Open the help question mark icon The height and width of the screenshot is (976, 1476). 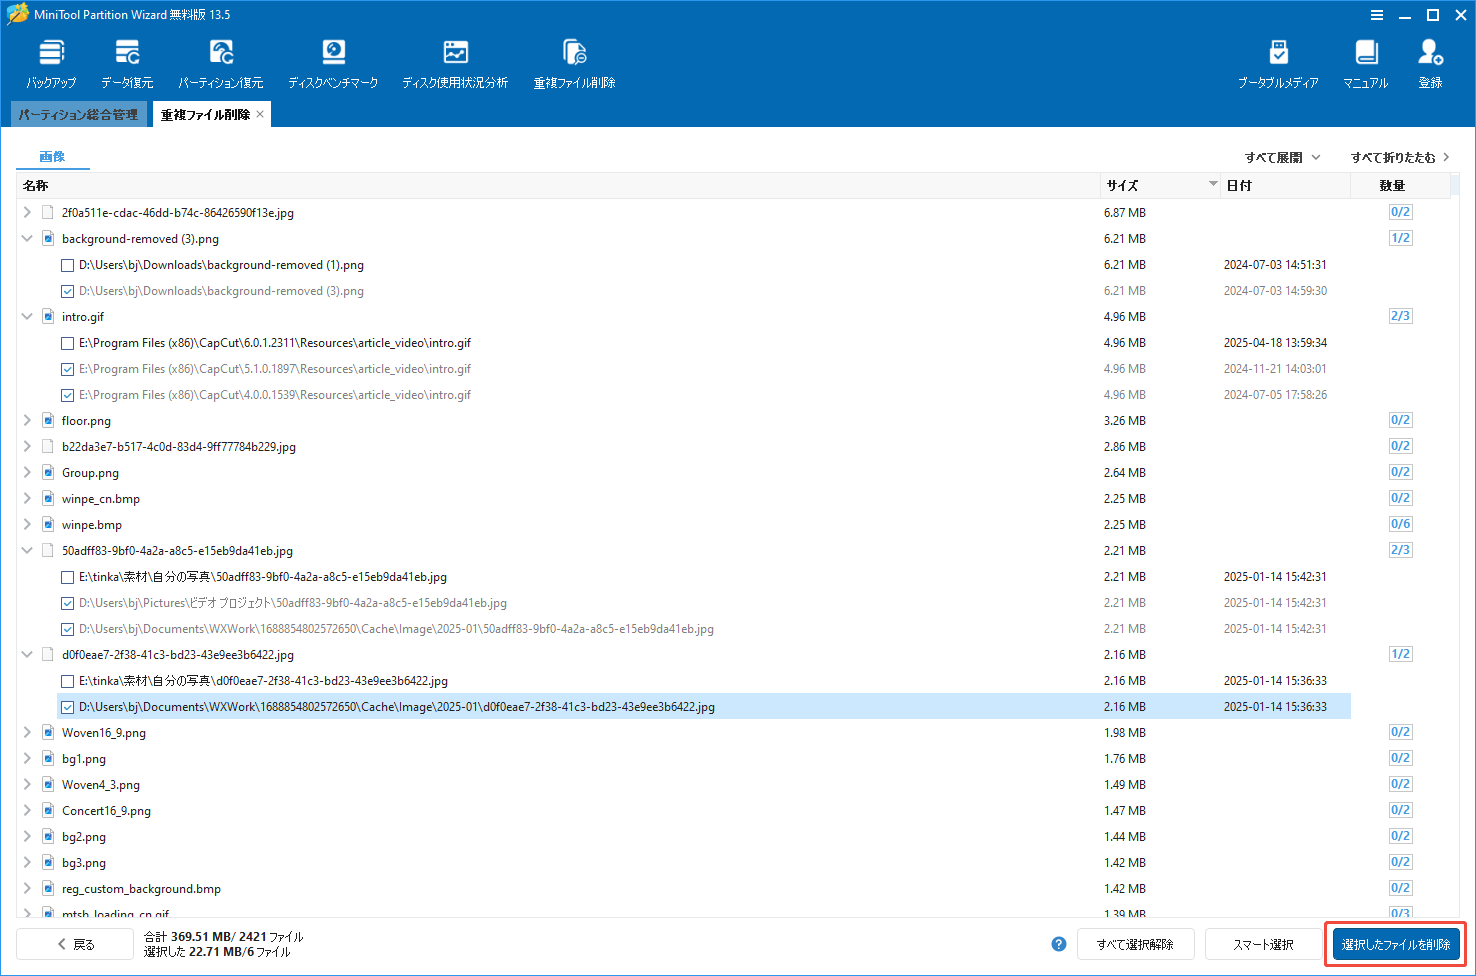click(x=1058, y=943)
